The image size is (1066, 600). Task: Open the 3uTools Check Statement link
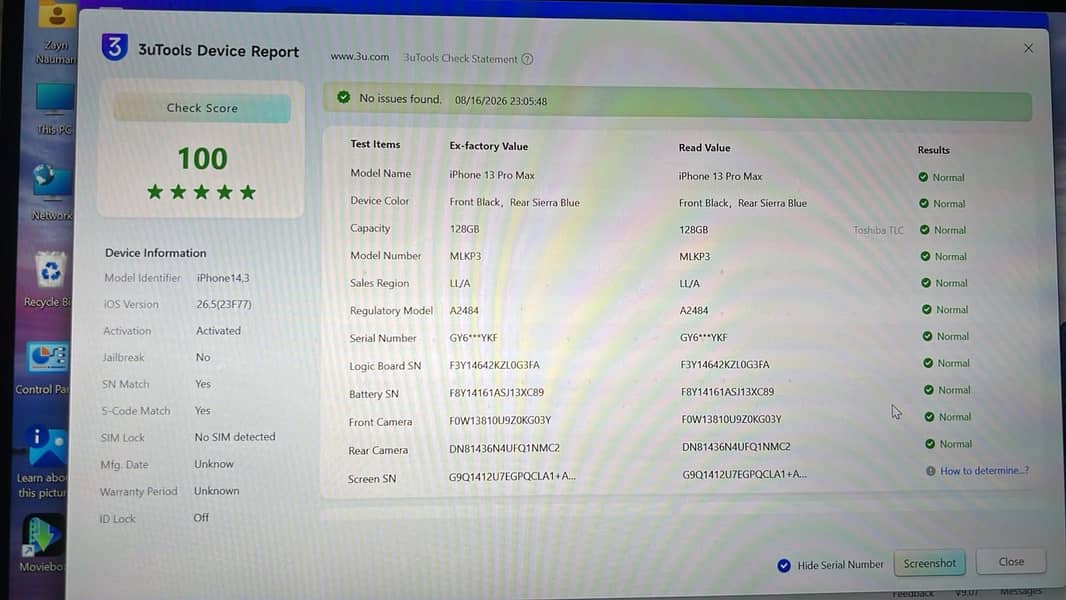460,58
